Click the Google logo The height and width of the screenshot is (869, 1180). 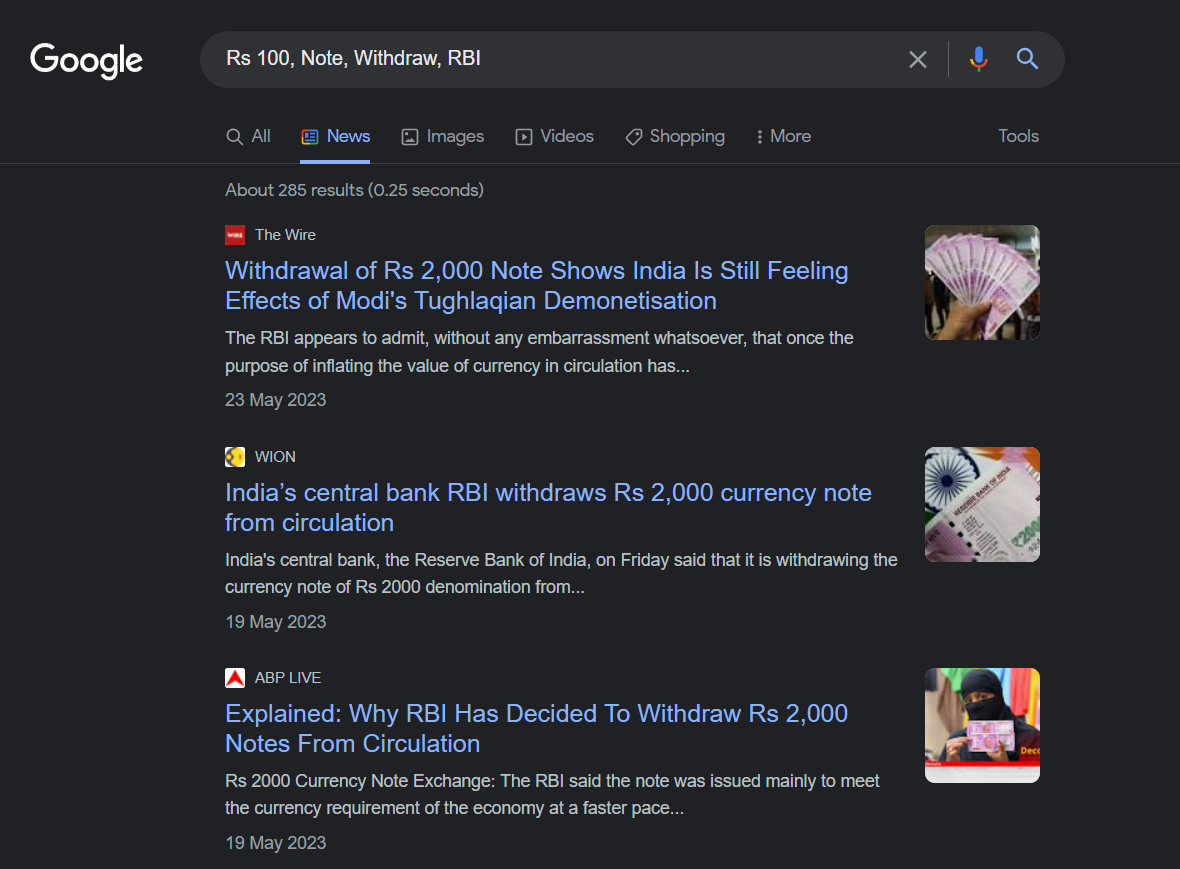pos(87,60)
